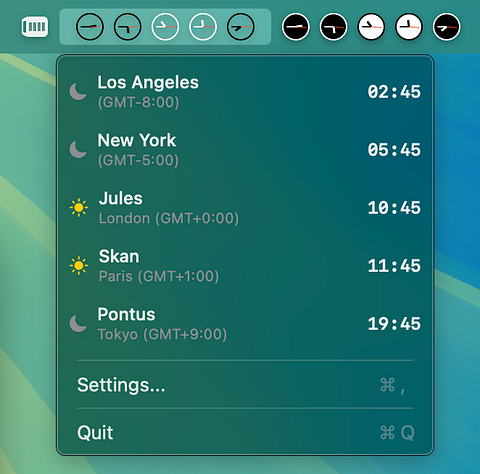Click the last outlined clock in the highlighted group
The width and height of the screenshot is (480, 474).
click(241, 27)
